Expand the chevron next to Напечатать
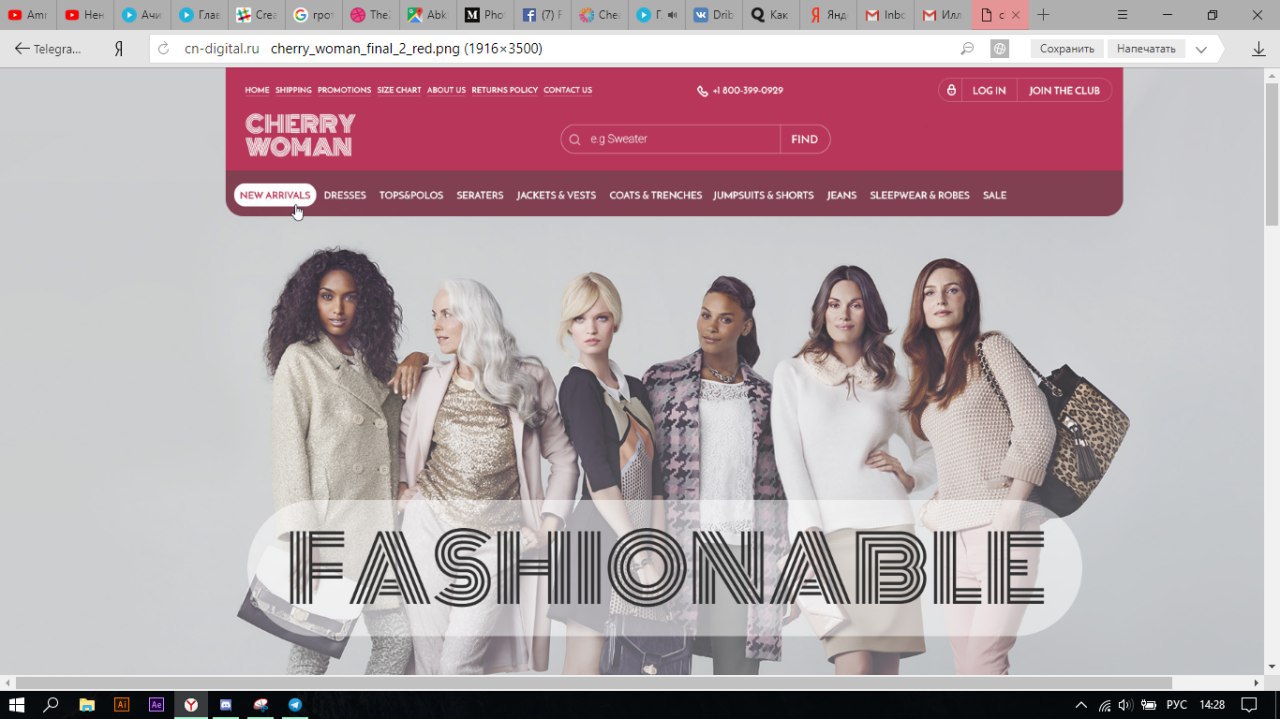The height and width of the screenshot is (719, 1280). pos(1201,49)
